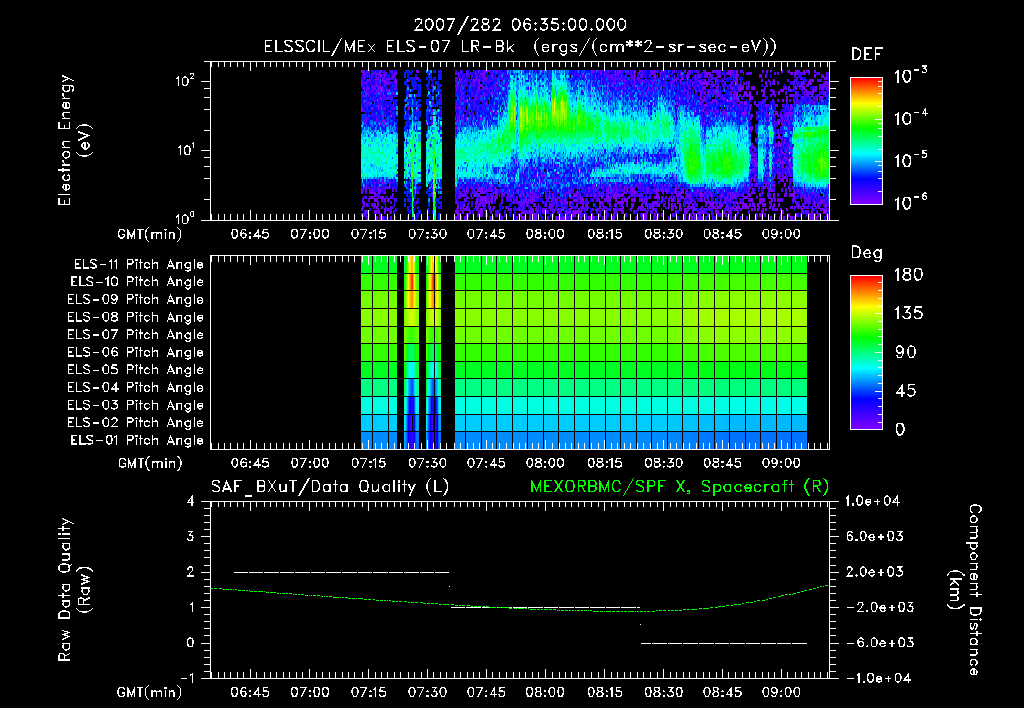Click the DEF color scale bar
Viewport: 1024px width, 708px height.
tap(866, 141)
